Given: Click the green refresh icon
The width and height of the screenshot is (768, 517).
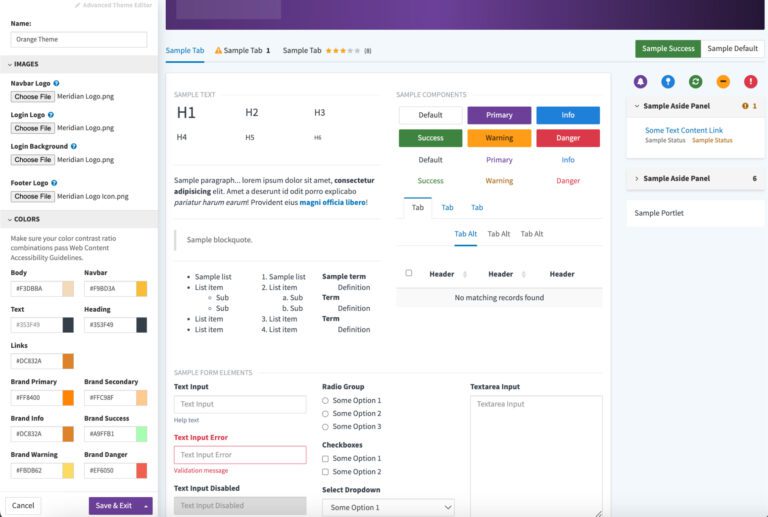Looking at the screenshot, I should [x=695, y=81].
